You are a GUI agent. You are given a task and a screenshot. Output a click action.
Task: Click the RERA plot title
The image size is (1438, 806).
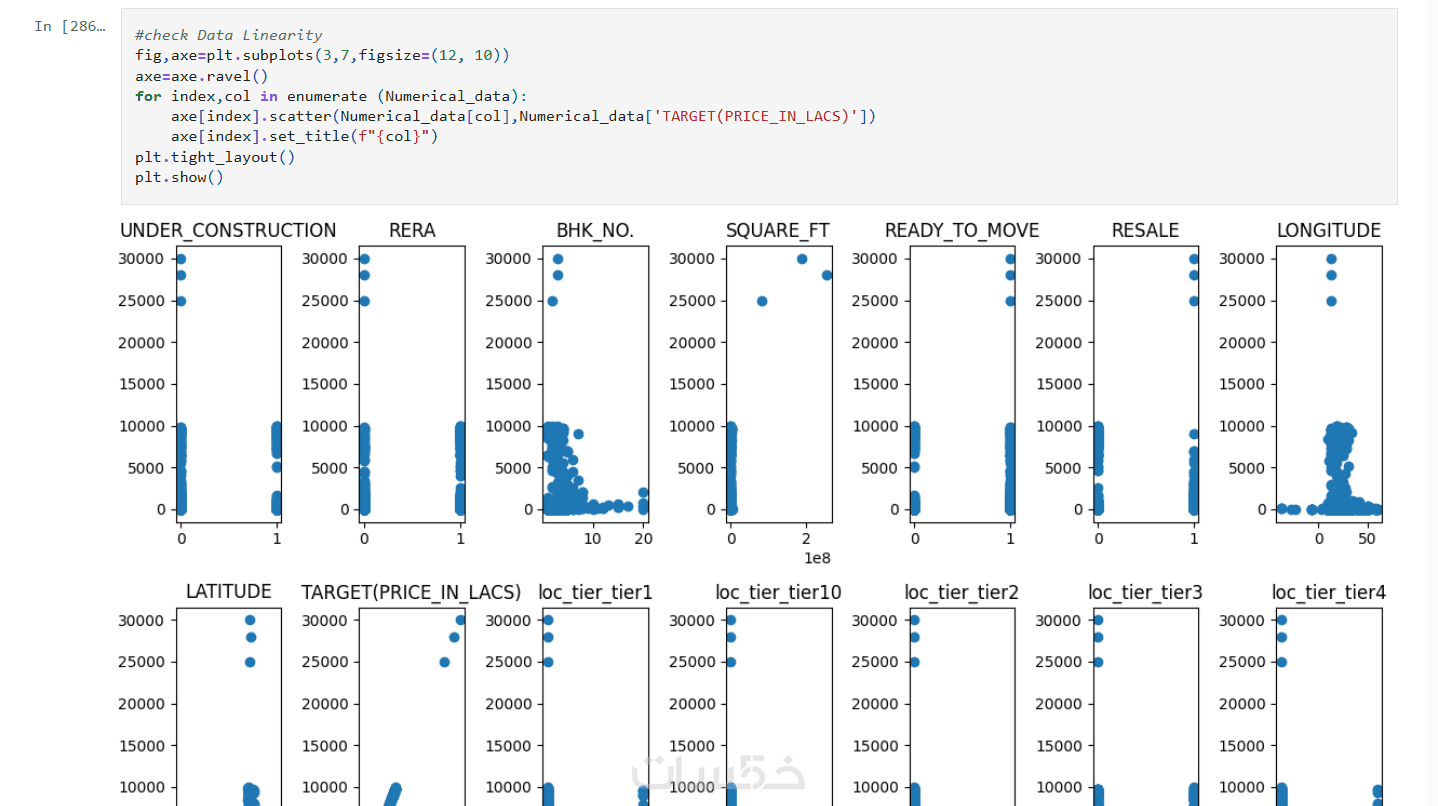(412, 230)
